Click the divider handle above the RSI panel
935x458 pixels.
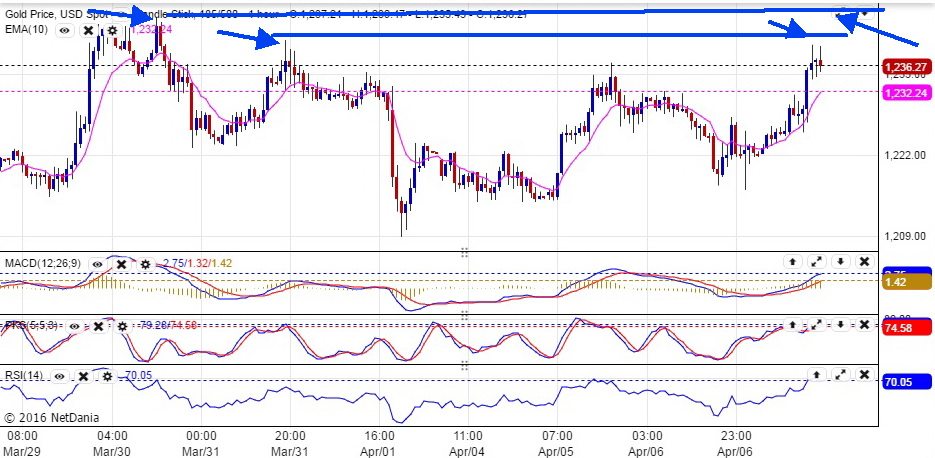point(464,366)
